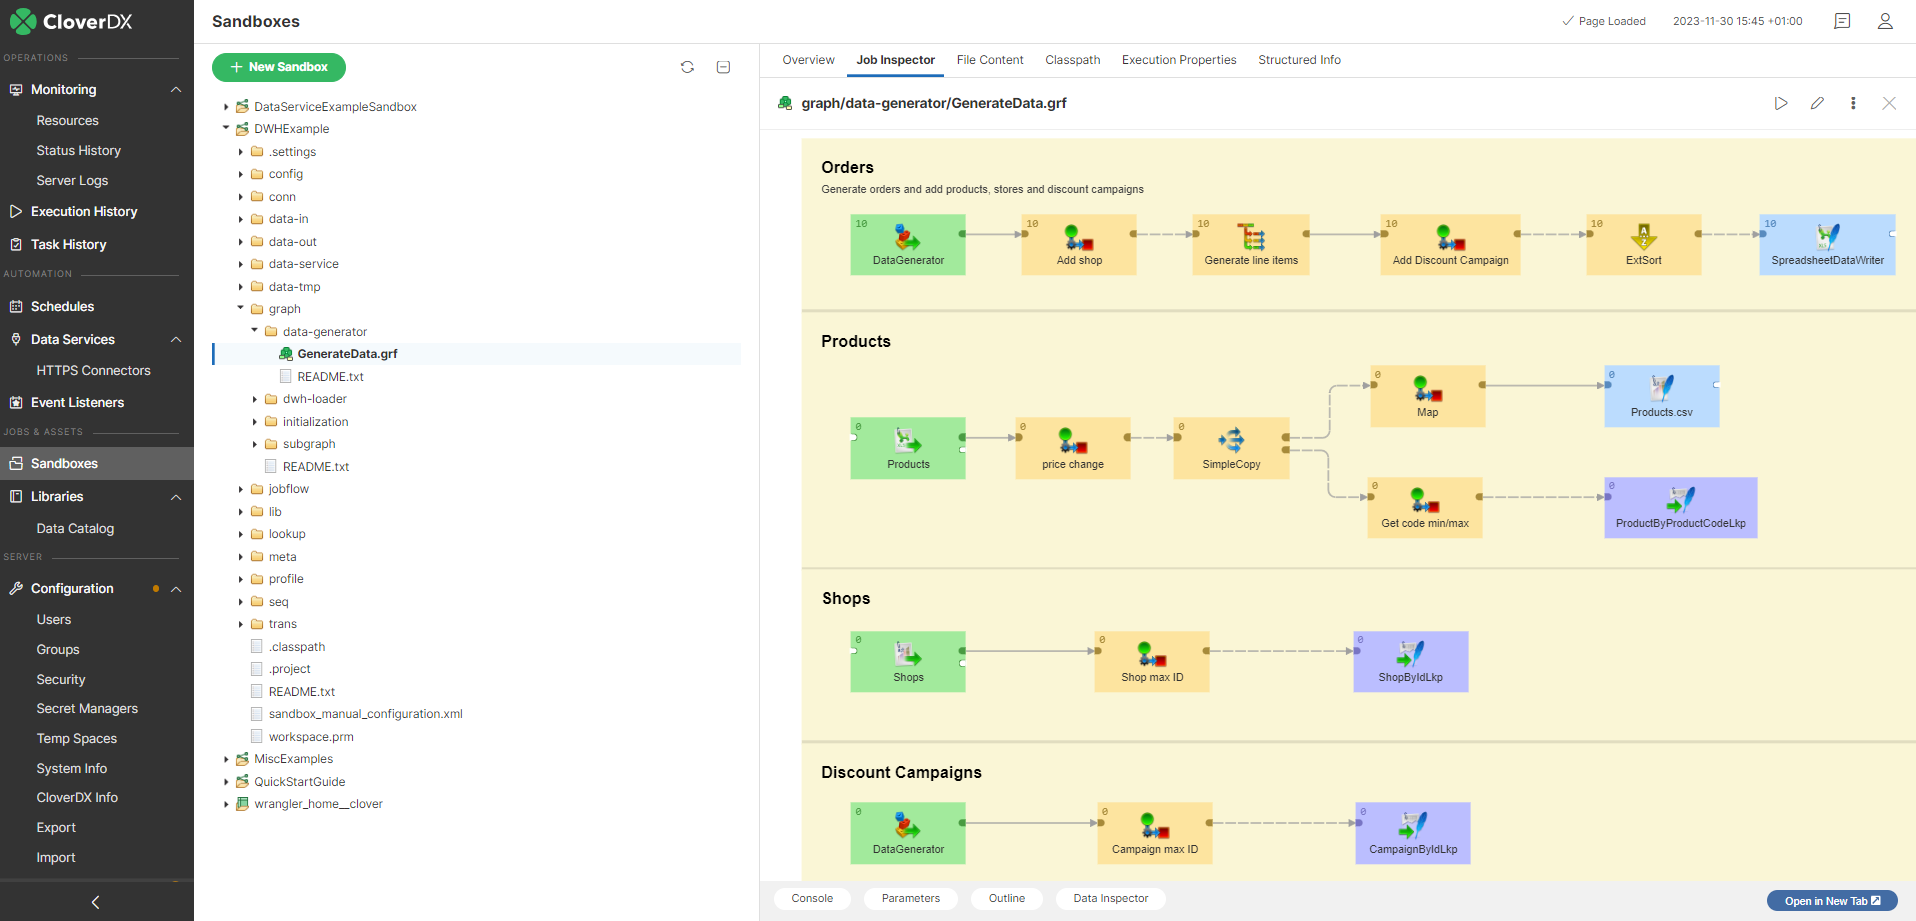Open the Data Inspector panel
Viewport: 1916px width, 921px height.
1110,898
